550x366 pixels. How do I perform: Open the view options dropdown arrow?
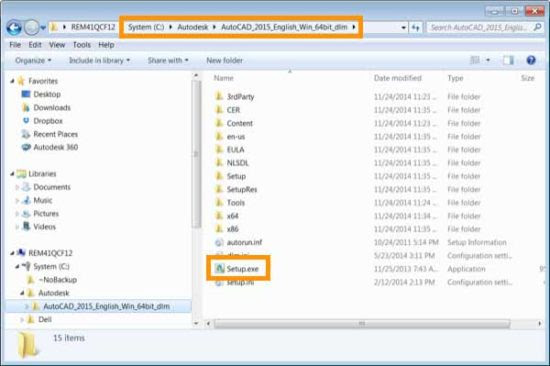[x=488, y=60]
